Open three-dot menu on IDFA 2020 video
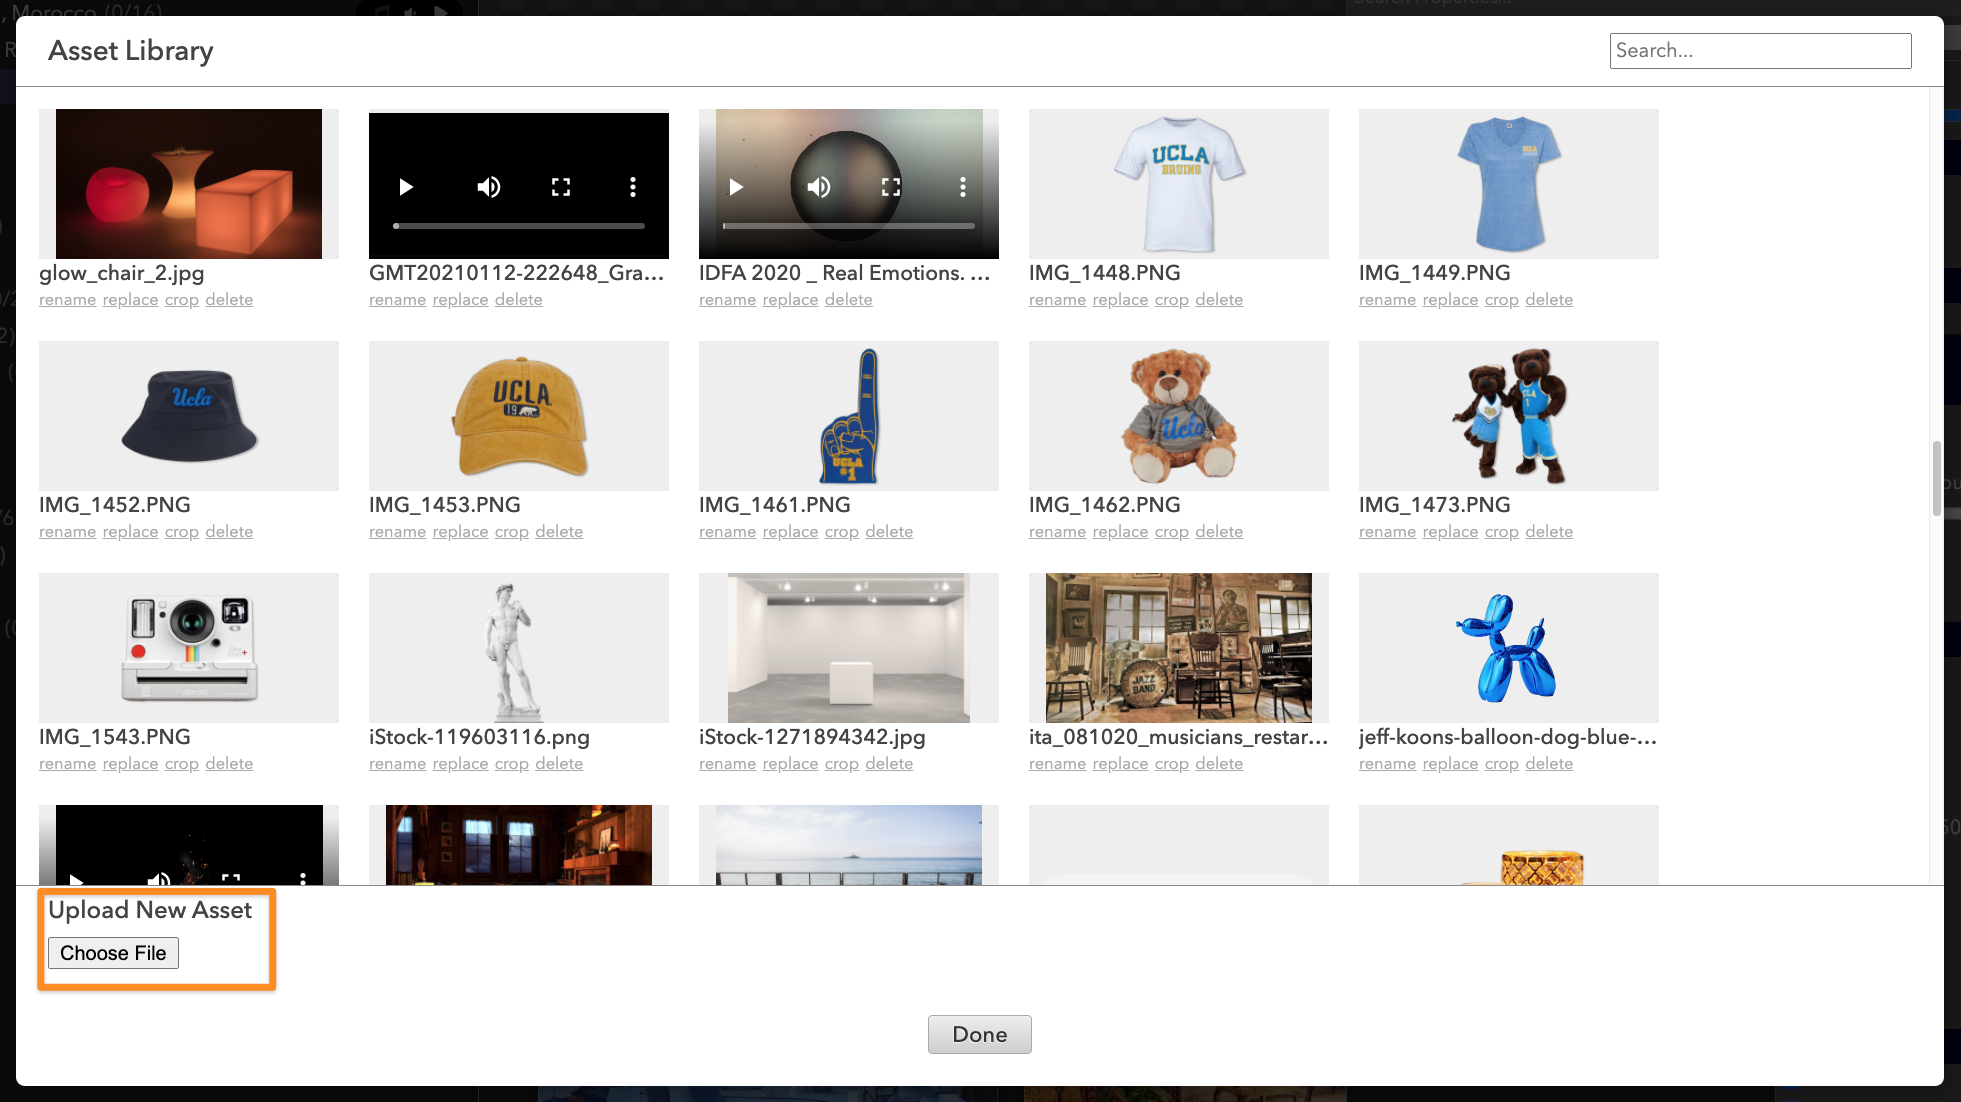 pyautogui.click(x=962, y=187)
